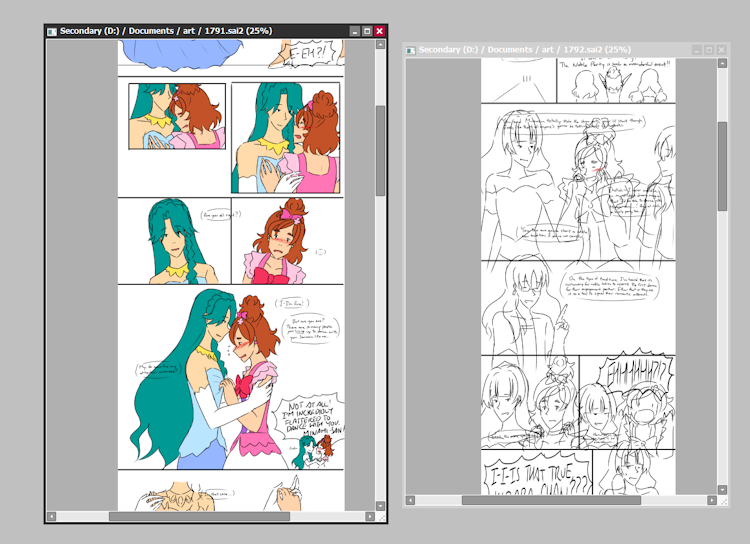750x544 pixels.
Task: Click the 1792.sai2 horizontal scrollbar thumb
Action: [x=551, y=500]
